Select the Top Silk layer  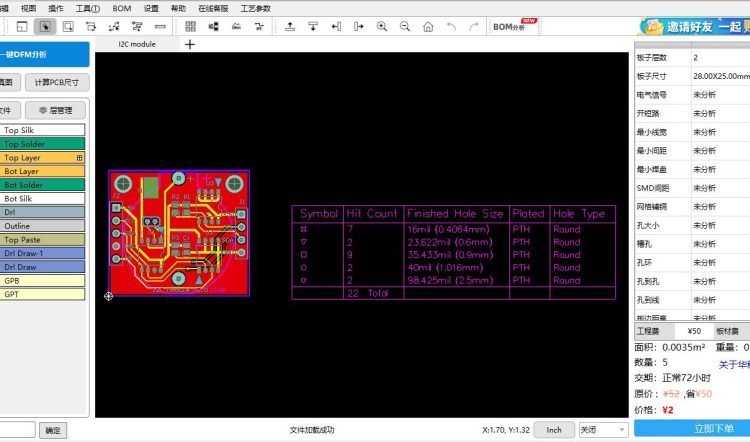[43, 130]
